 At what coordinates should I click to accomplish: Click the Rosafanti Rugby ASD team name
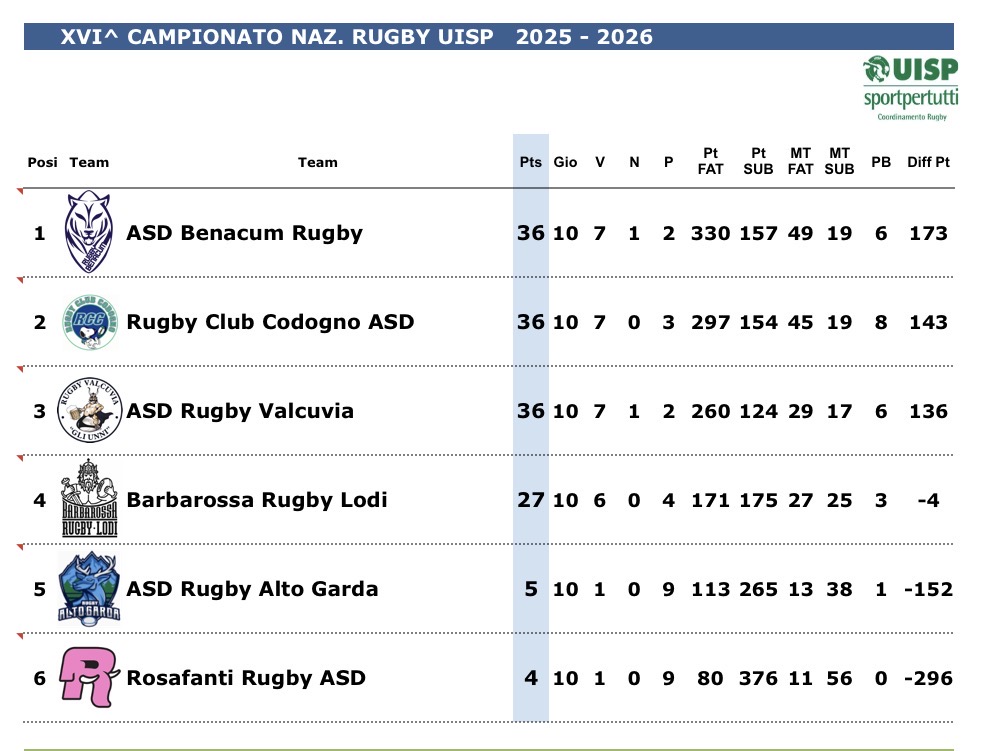point(246,677)
